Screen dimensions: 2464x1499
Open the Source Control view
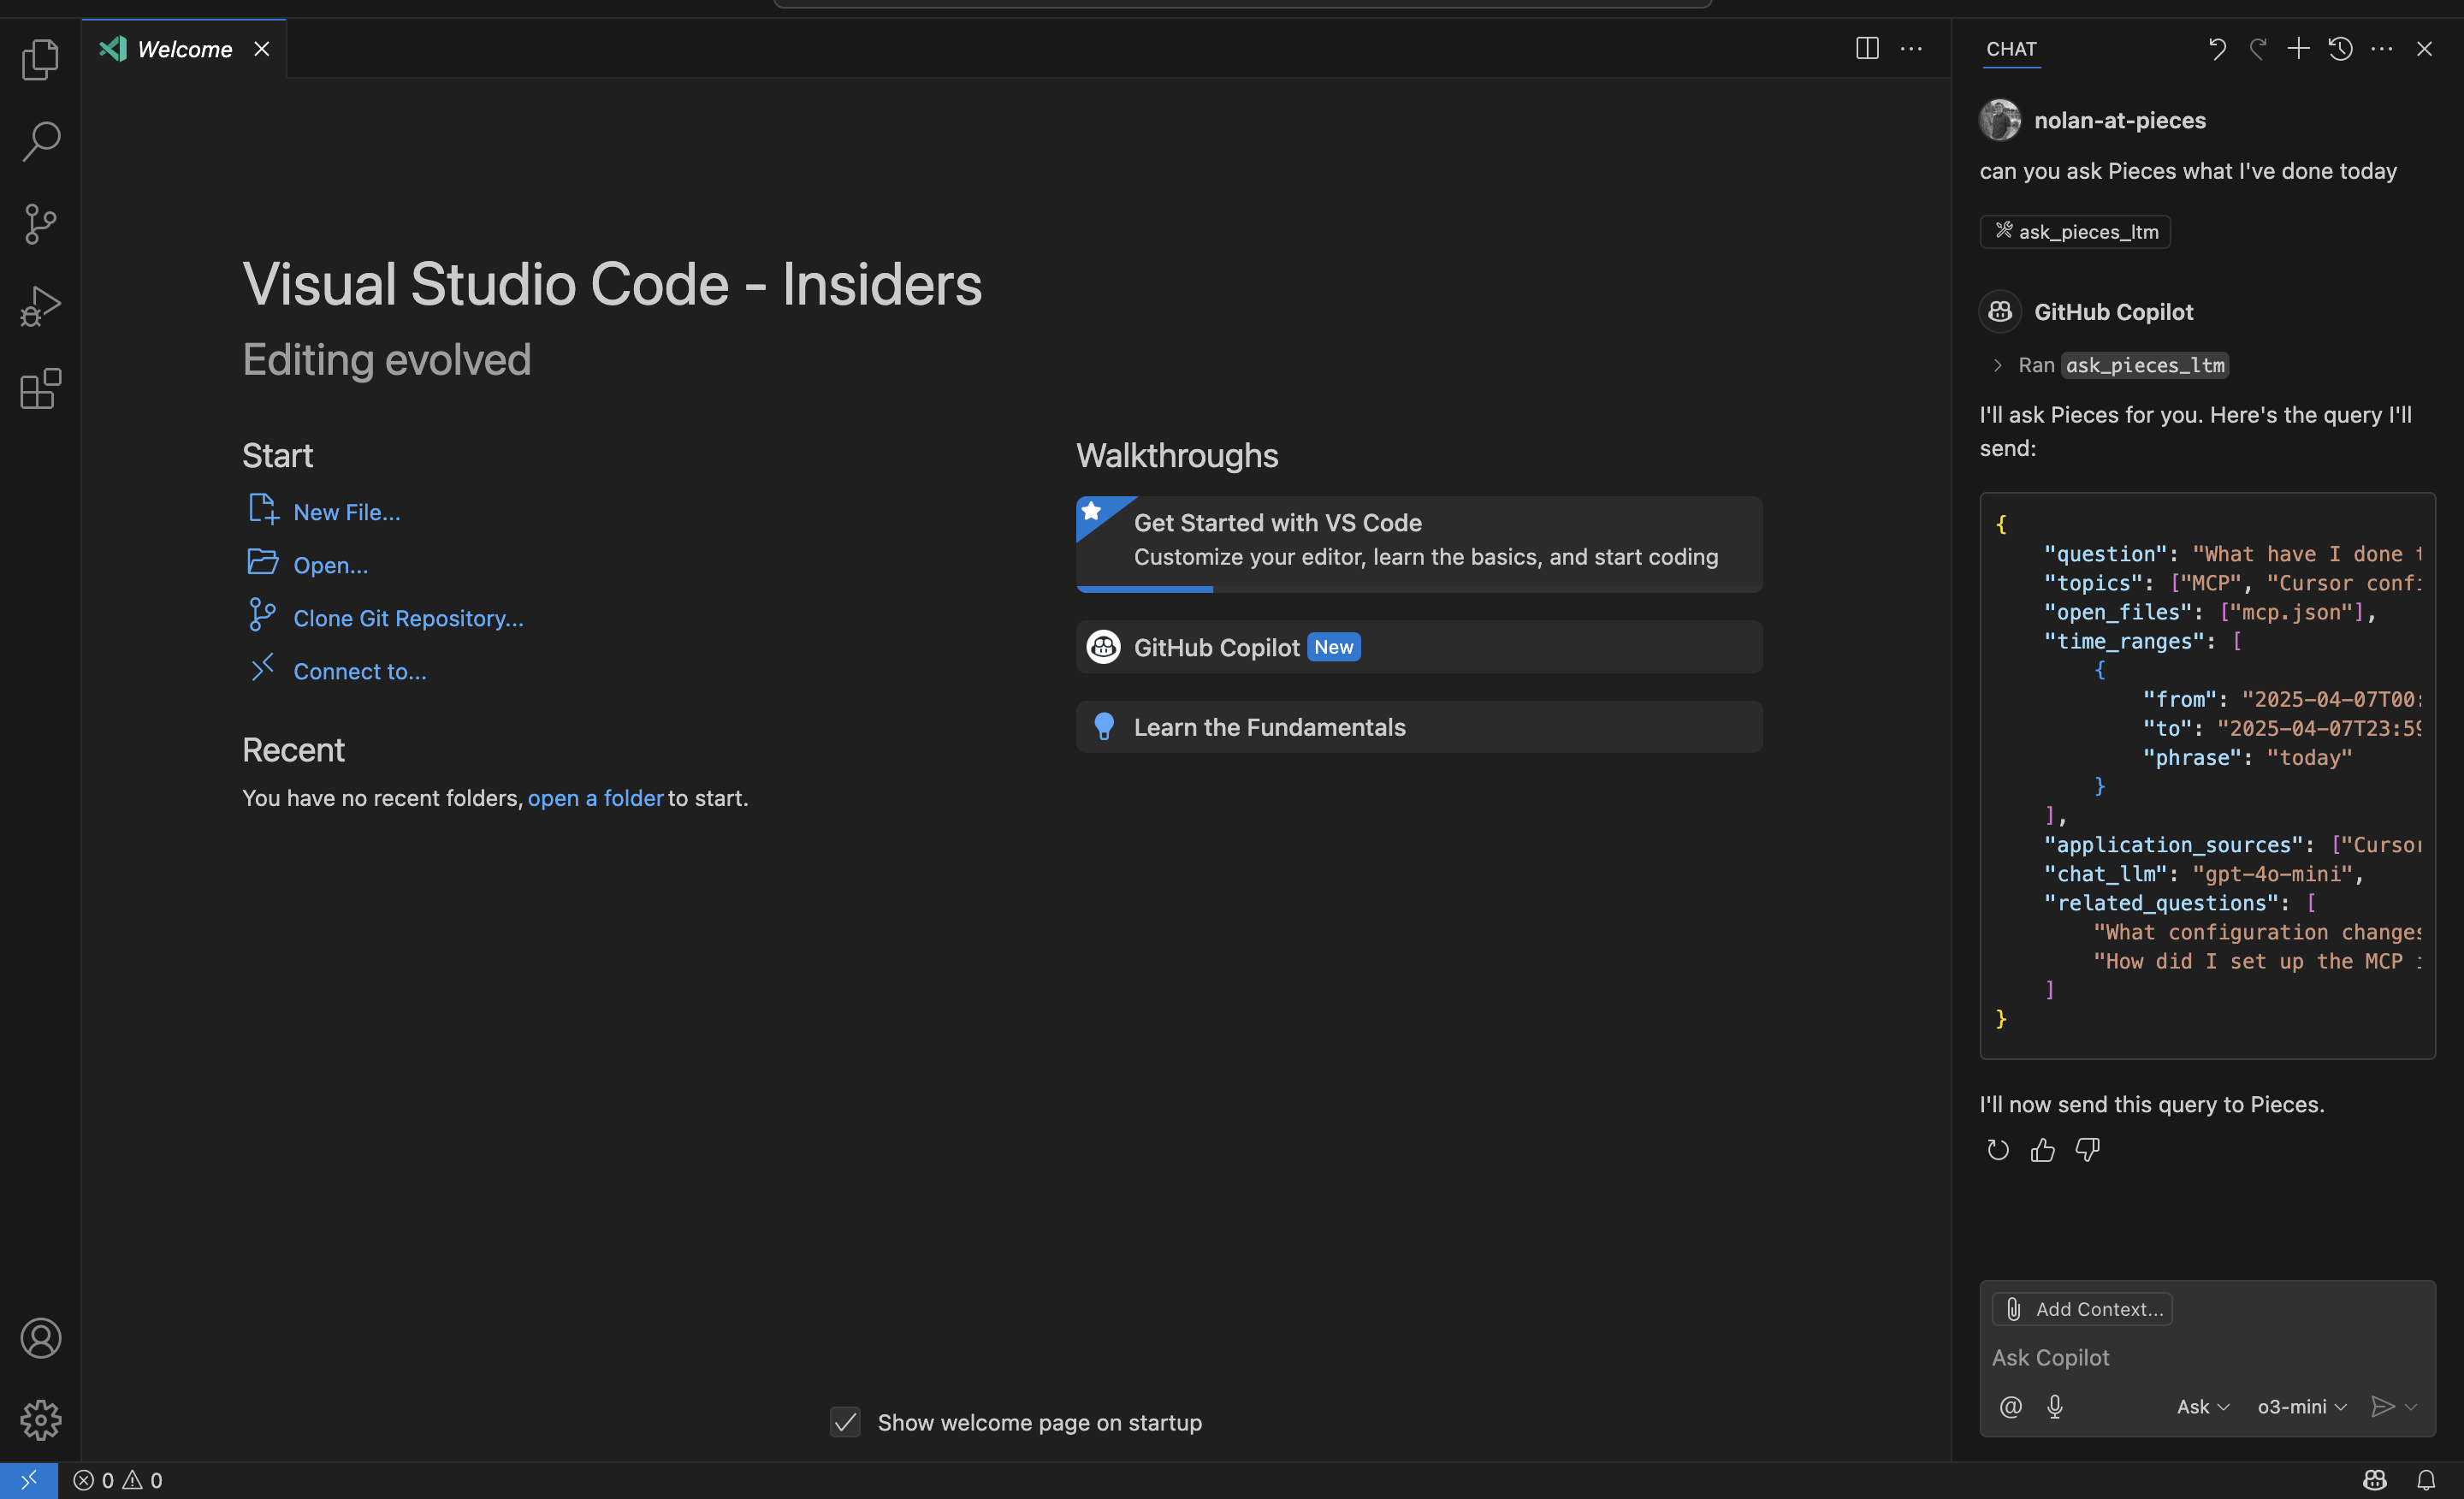(40, 224)
